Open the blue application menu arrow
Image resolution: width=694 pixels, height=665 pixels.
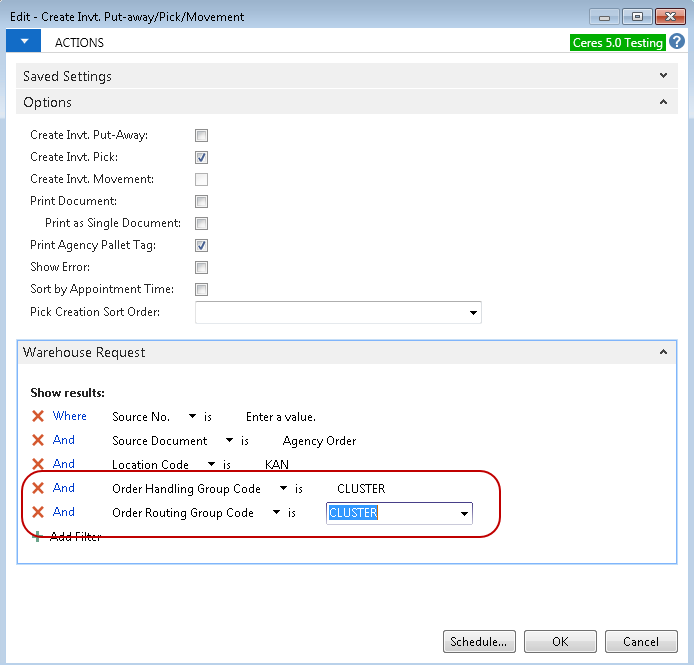point(23,42)
